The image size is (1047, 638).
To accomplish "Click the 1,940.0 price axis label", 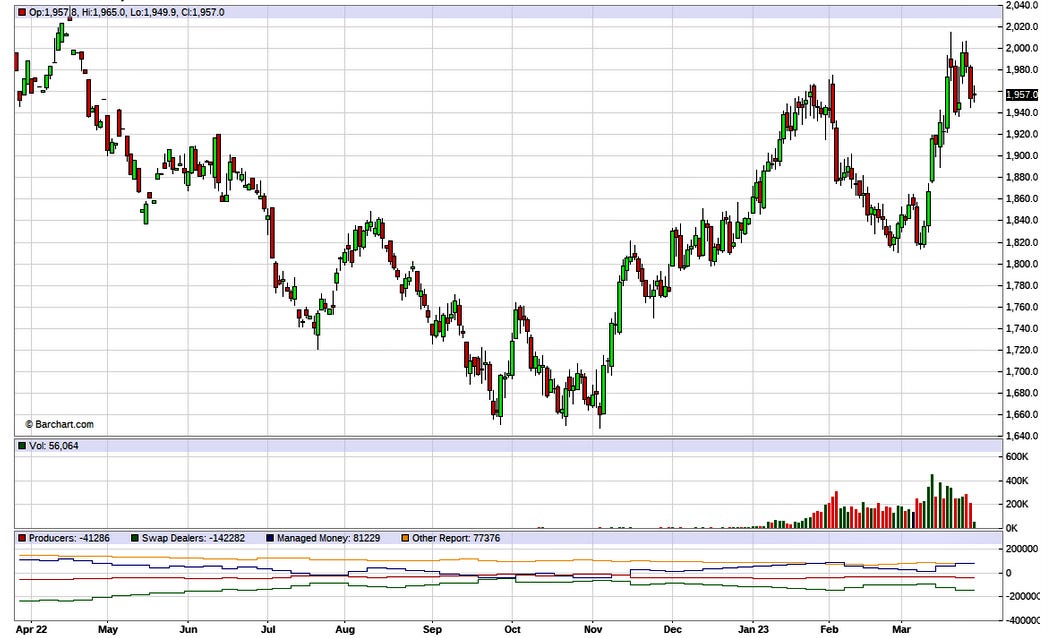I will coord(1022,113).
